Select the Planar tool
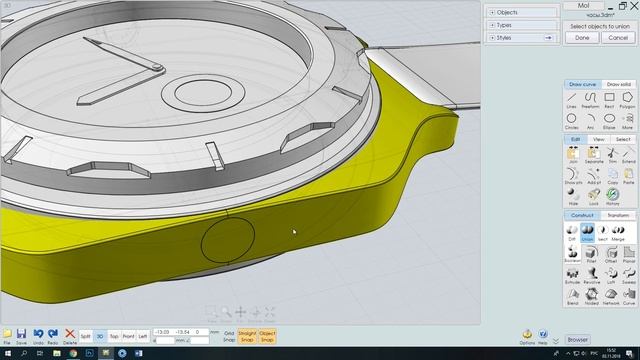The image size is (640, 360). [629, 255]
